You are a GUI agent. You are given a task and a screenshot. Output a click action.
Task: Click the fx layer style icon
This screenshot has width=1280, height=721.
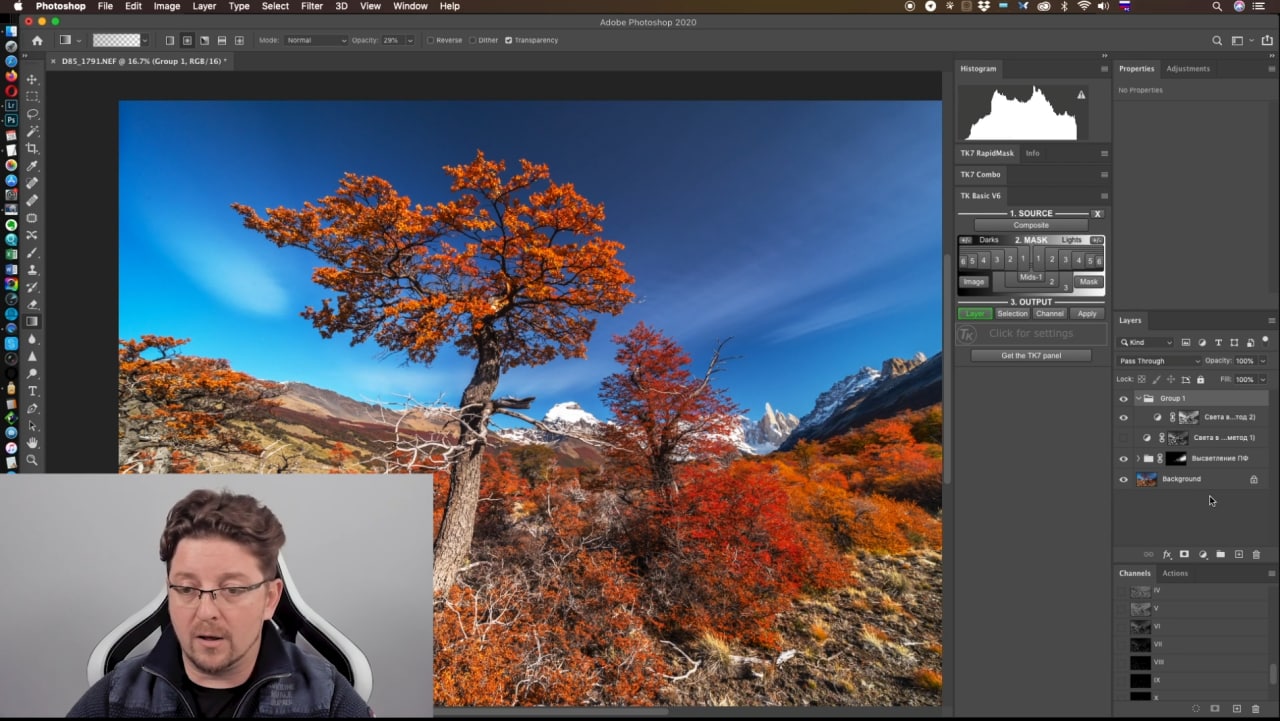(x=1166, y=554)
